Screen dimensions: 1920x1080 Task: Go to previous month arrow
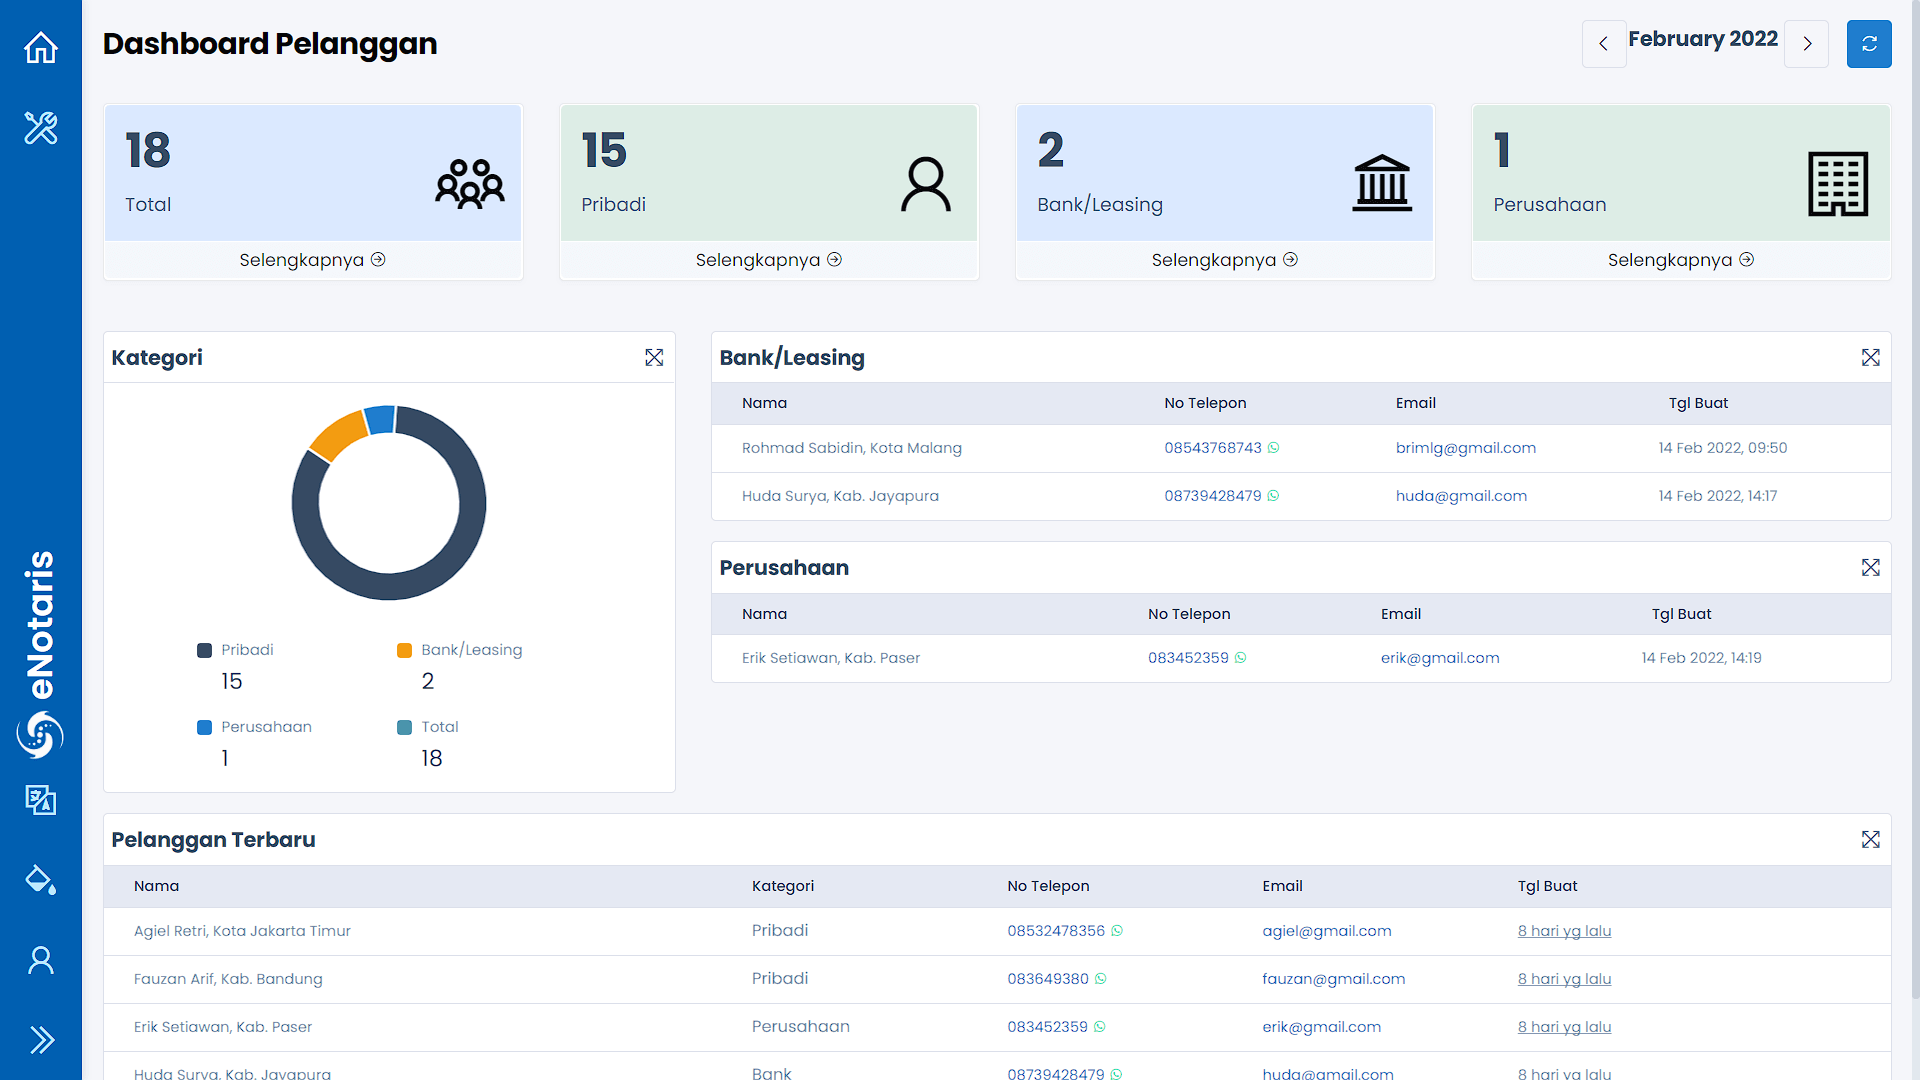point(1604,44)
